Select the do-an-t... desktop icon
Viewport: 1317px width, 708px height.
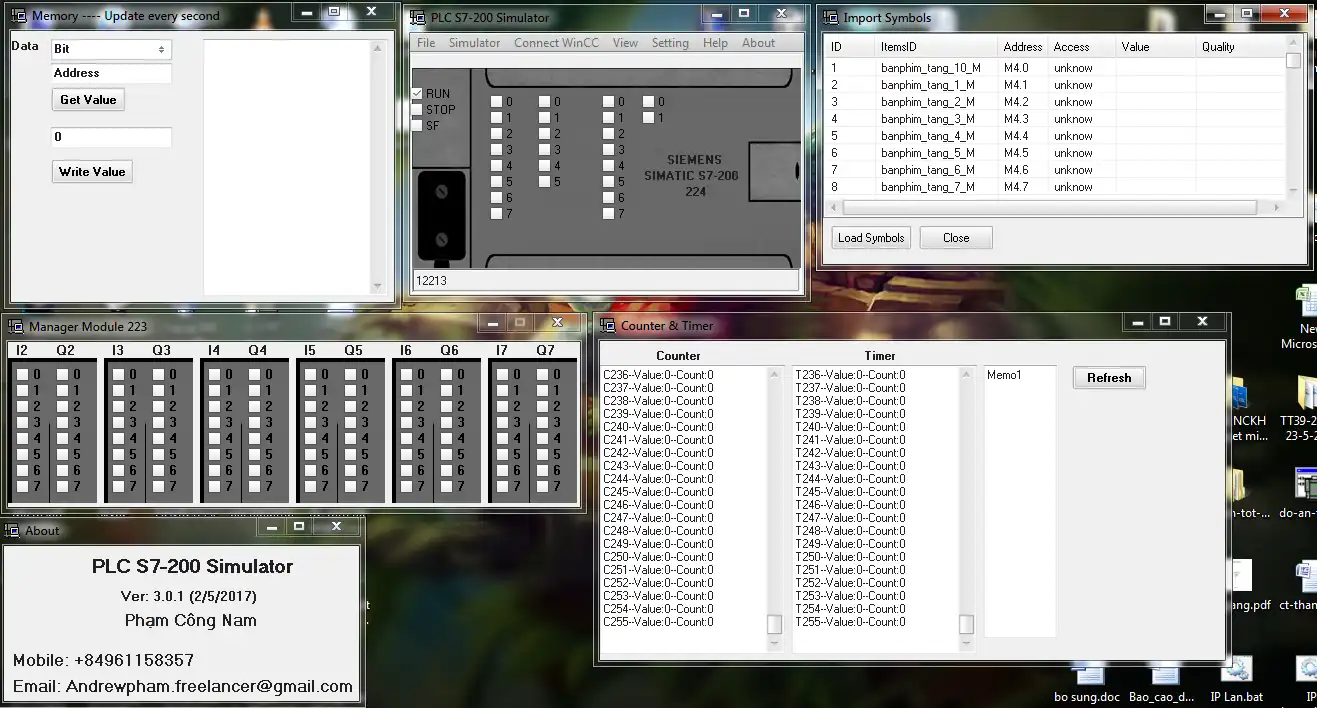point(1300,495)
